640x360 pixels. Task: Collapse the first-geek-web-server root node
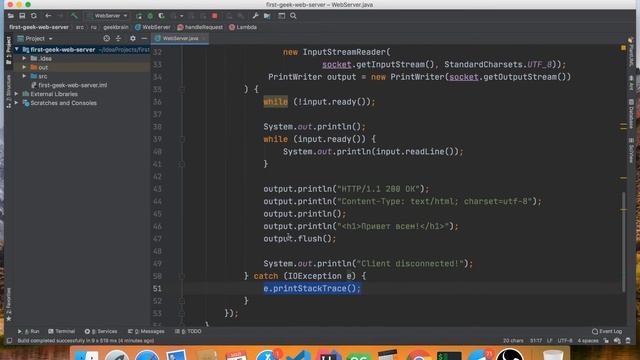tap(17, 49)
